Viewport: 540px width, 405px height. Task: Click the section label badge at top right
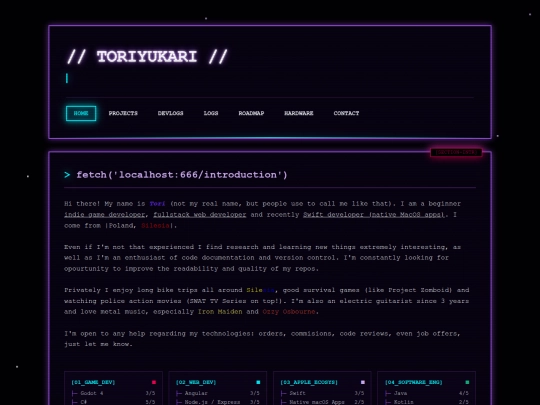coord(456,152)
